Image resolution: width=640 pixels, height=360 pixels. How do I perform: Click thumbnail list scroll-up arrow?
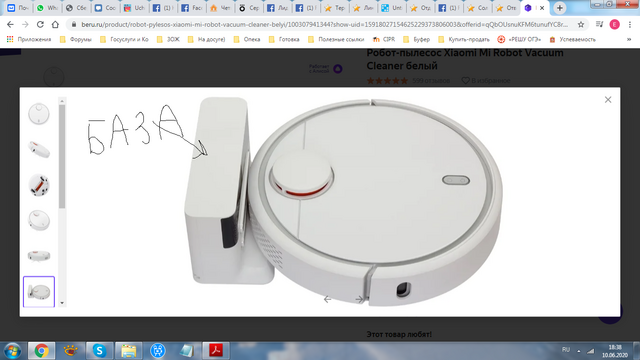pyautogui.click(x=62, y=101)
